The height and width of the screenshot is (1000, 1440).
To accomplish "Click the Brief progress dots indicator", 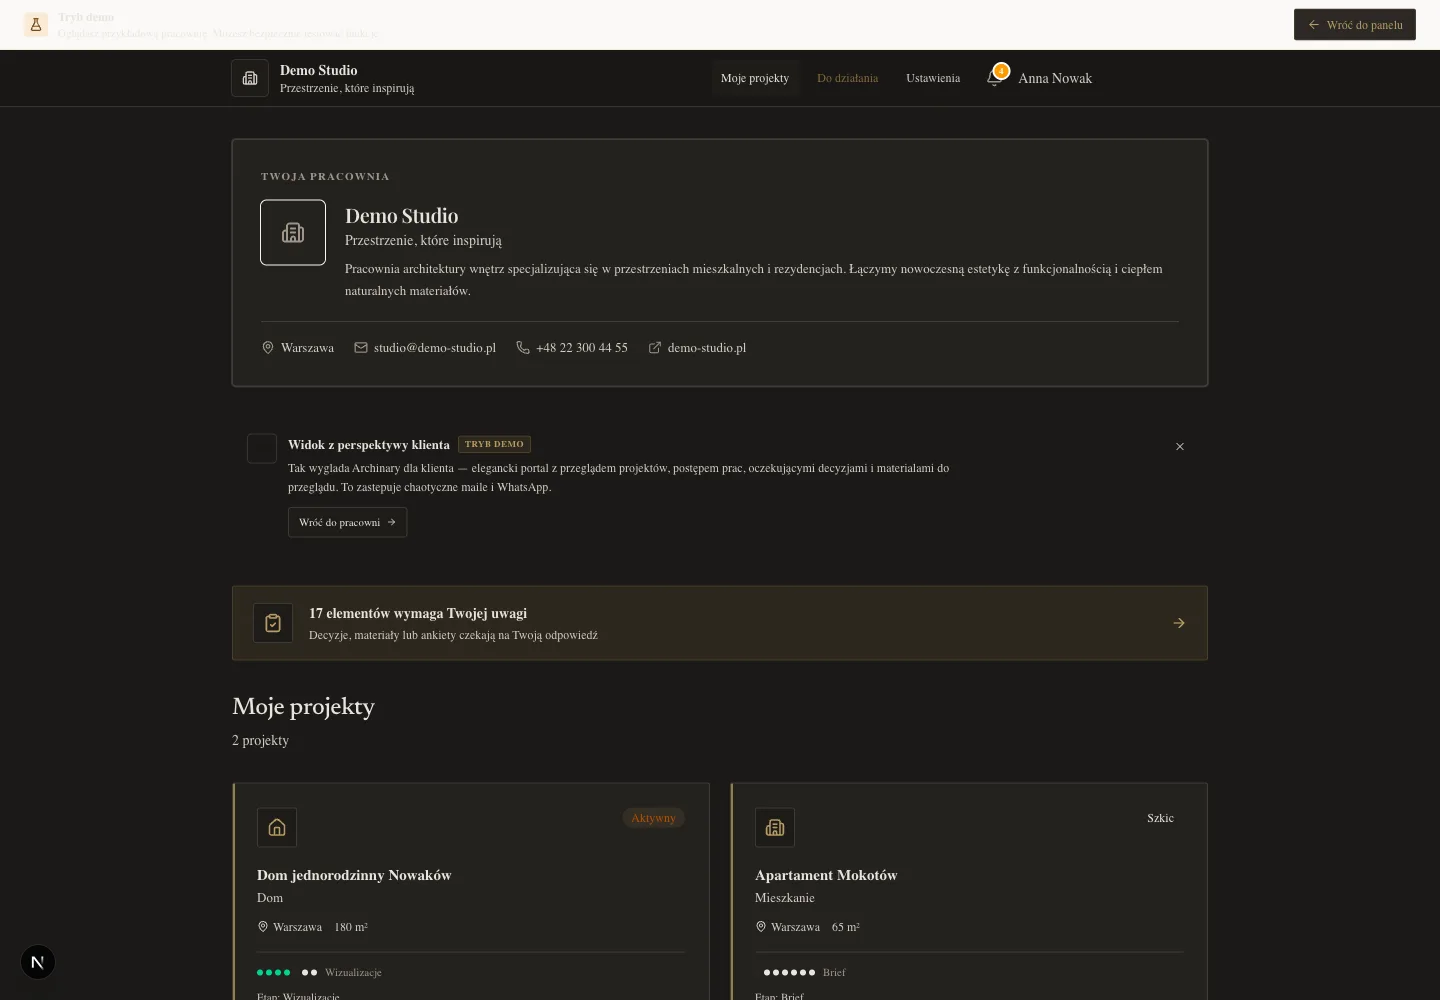I will 789,972.
